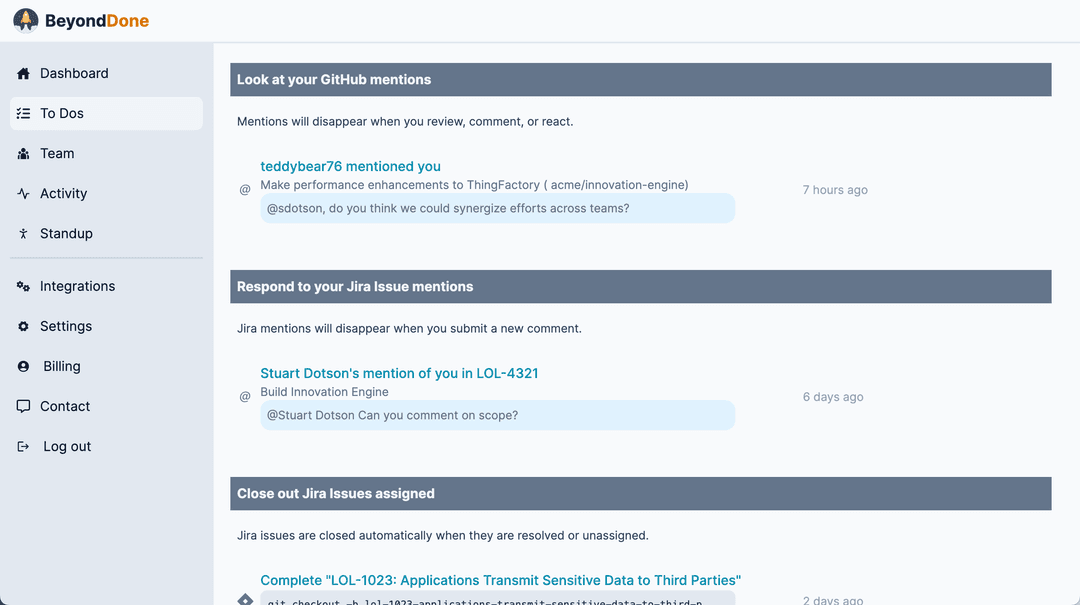This screenshot has height=605, width=1080.
Task: Click the Log out arrow icon
Action: [23, 447]
